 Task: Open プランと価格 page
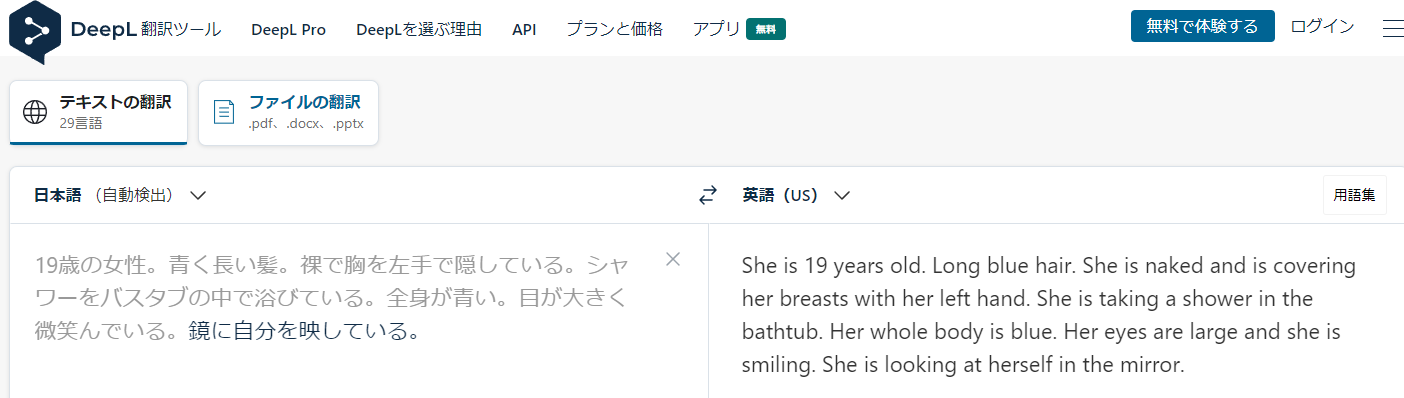[x=614, y=30]
